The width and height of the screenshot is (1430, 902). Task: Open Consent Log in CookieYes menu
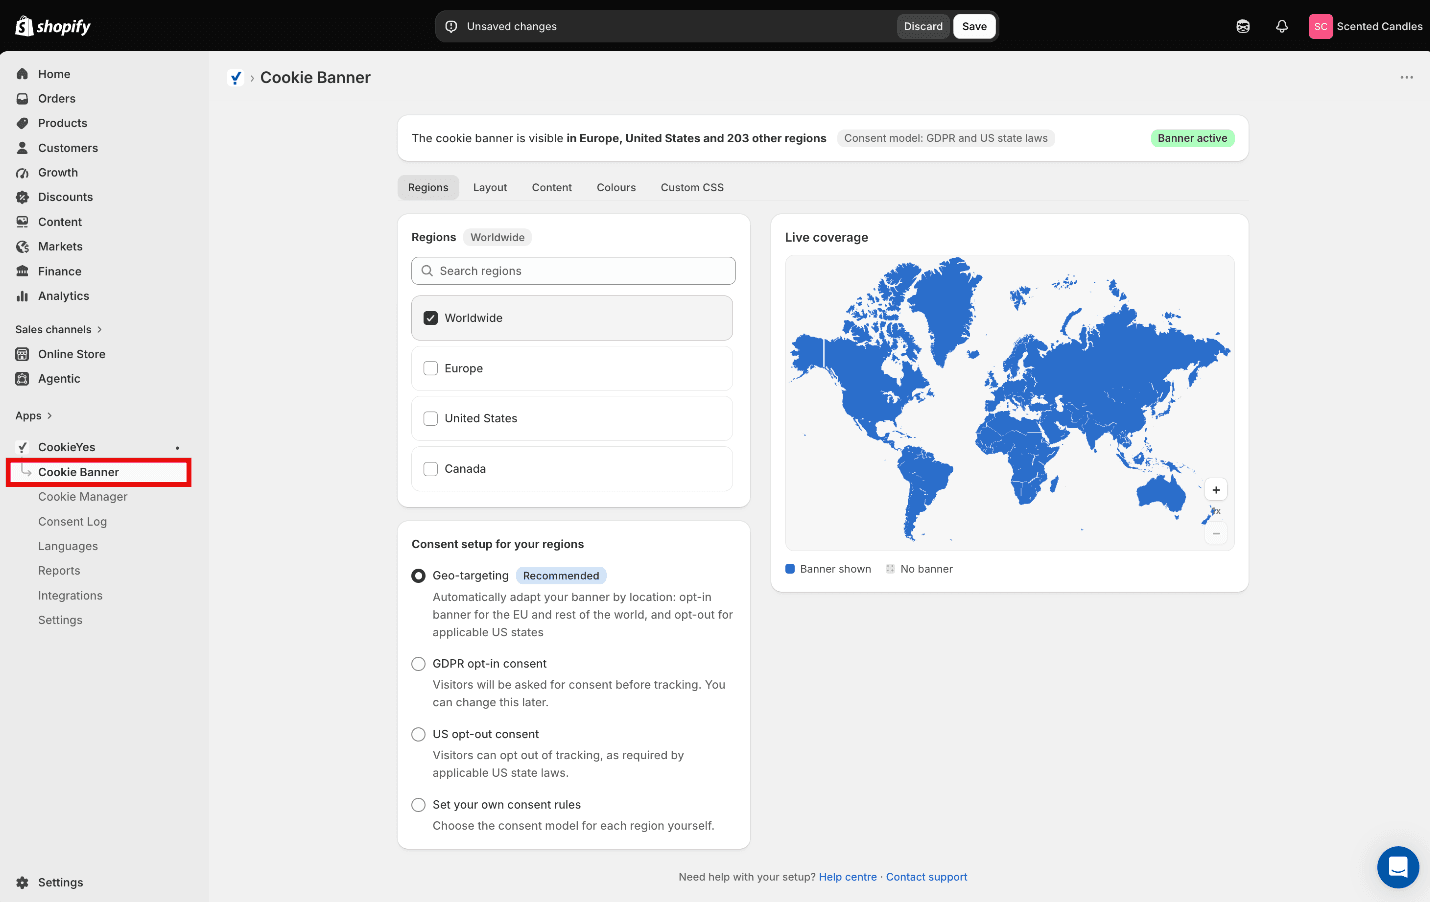[x=72, y=522]
